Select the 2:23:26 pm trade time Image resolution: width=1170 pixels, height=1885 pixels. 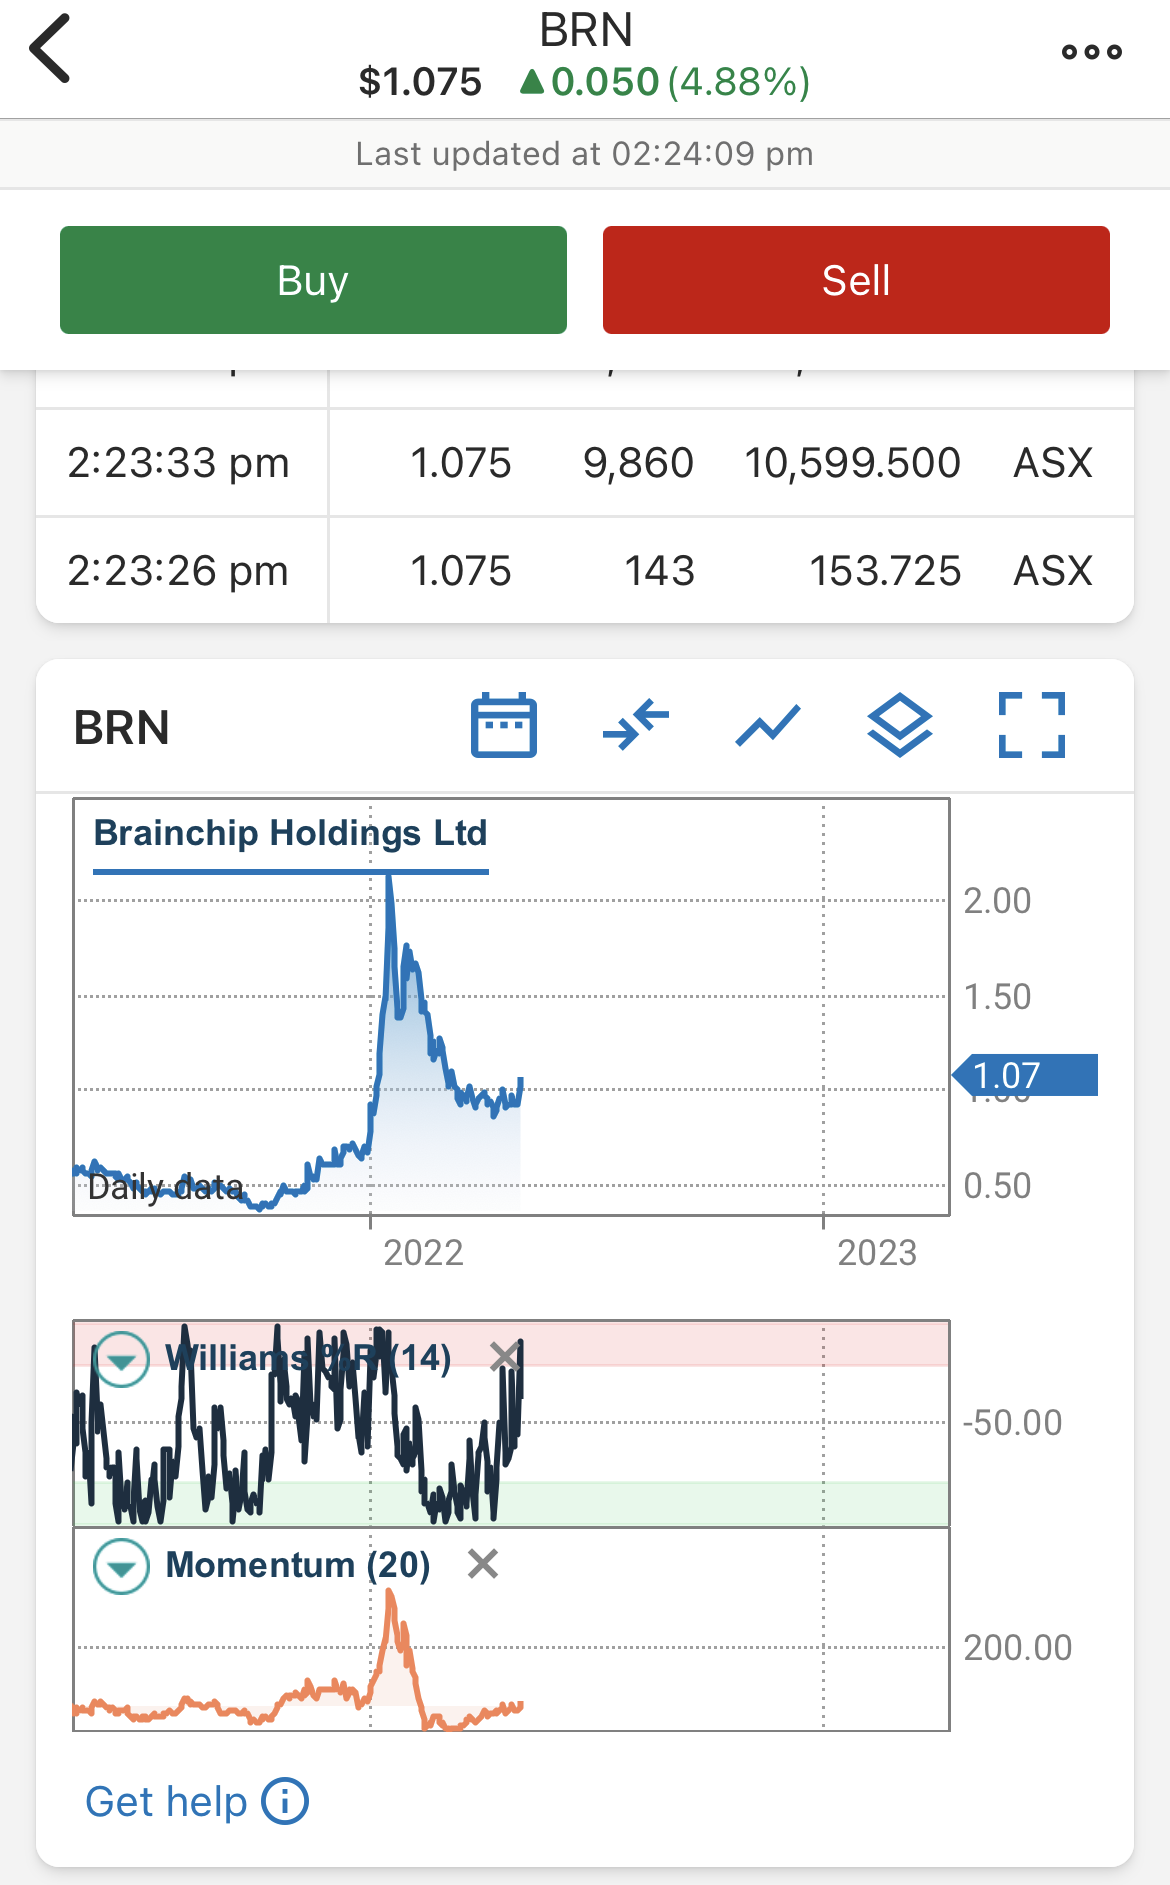[178, 571]
